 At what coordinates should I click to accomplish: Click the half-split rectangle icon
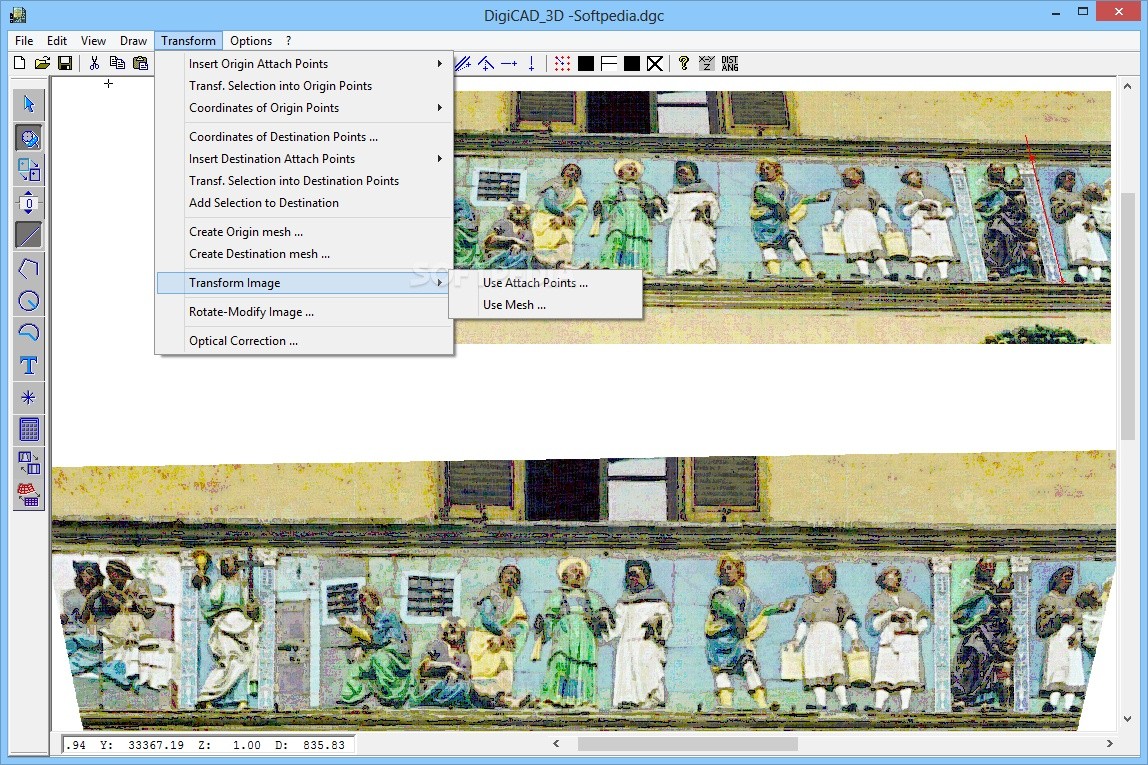[608, 64]
